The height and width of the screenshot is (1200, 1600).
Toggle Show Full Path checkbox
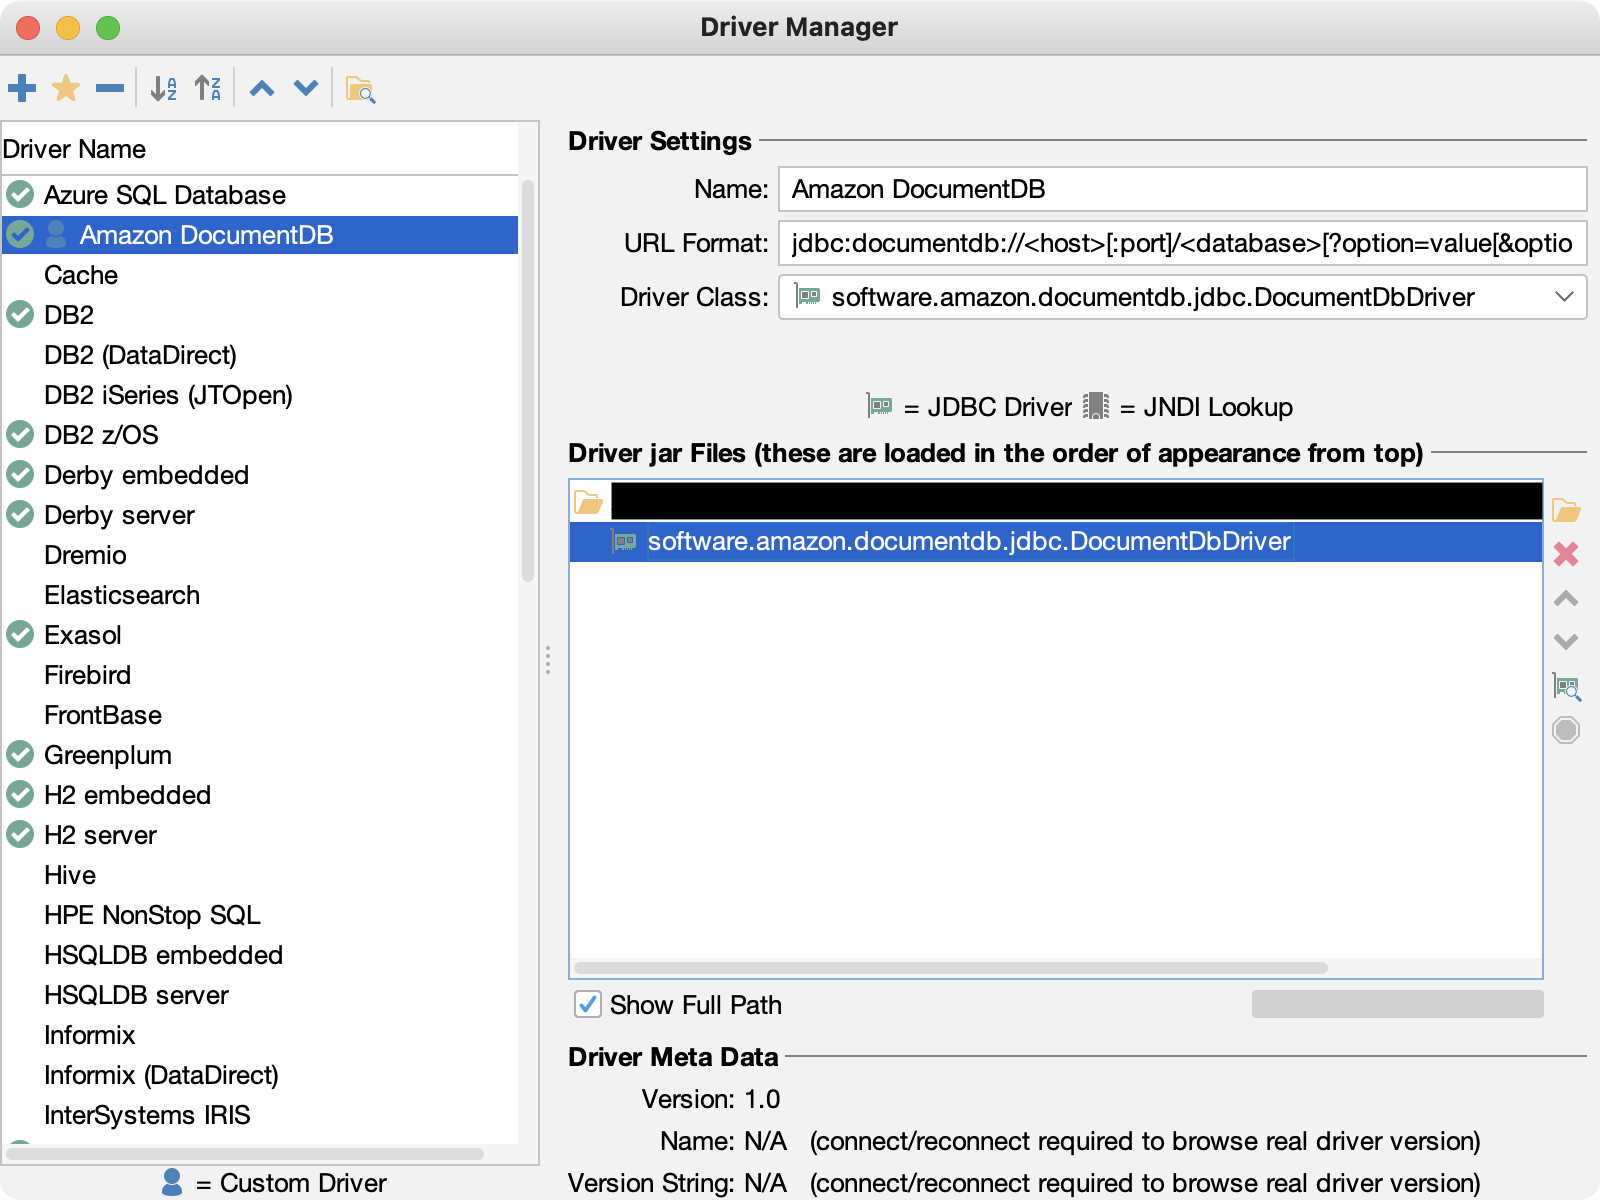point(588,1004)
